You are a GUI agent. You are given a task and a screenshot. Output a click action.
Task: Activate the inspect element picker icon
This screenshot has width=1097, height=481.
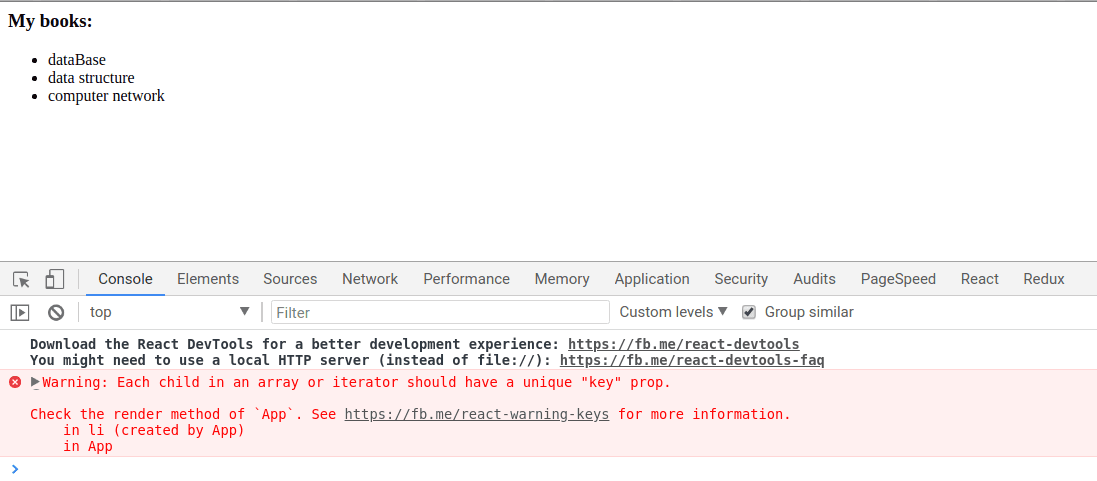(21, 279)
